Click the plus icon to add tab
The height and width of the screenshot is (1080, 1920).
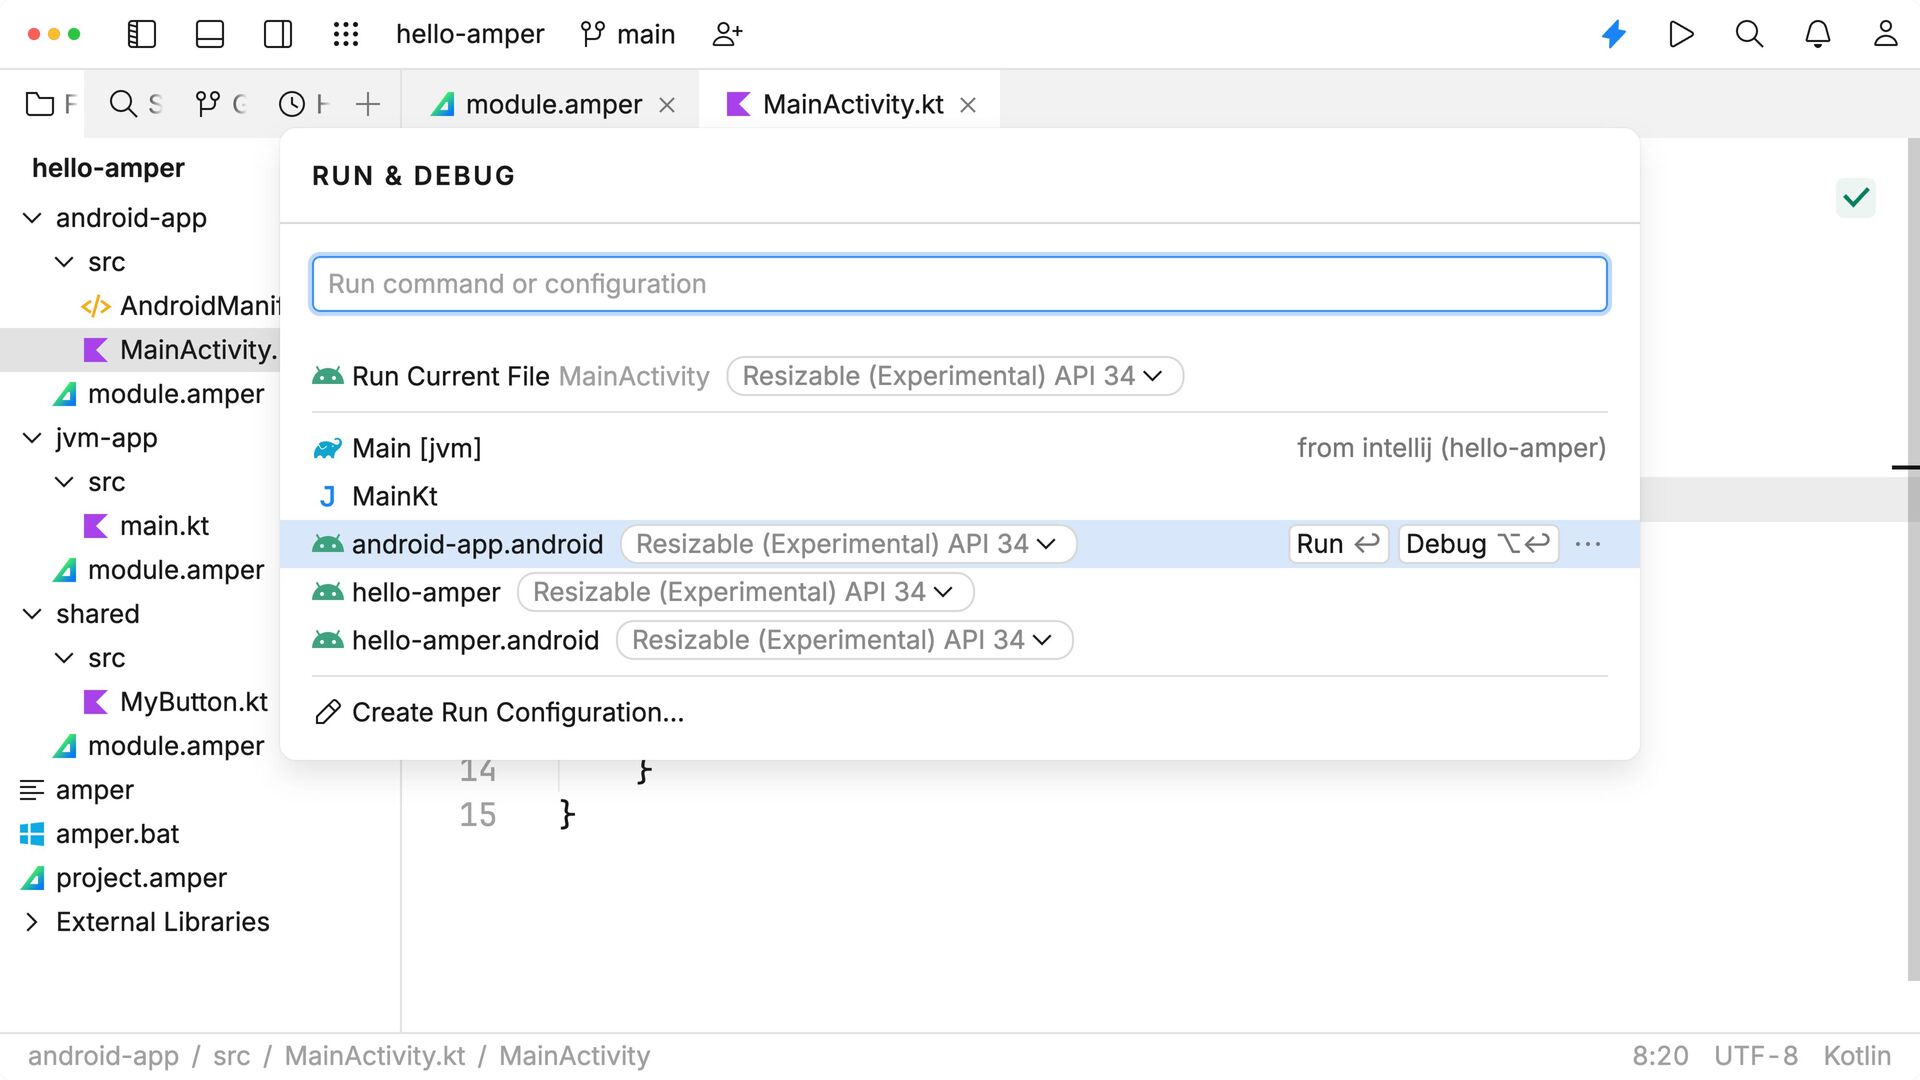click(x=368, y=104)
